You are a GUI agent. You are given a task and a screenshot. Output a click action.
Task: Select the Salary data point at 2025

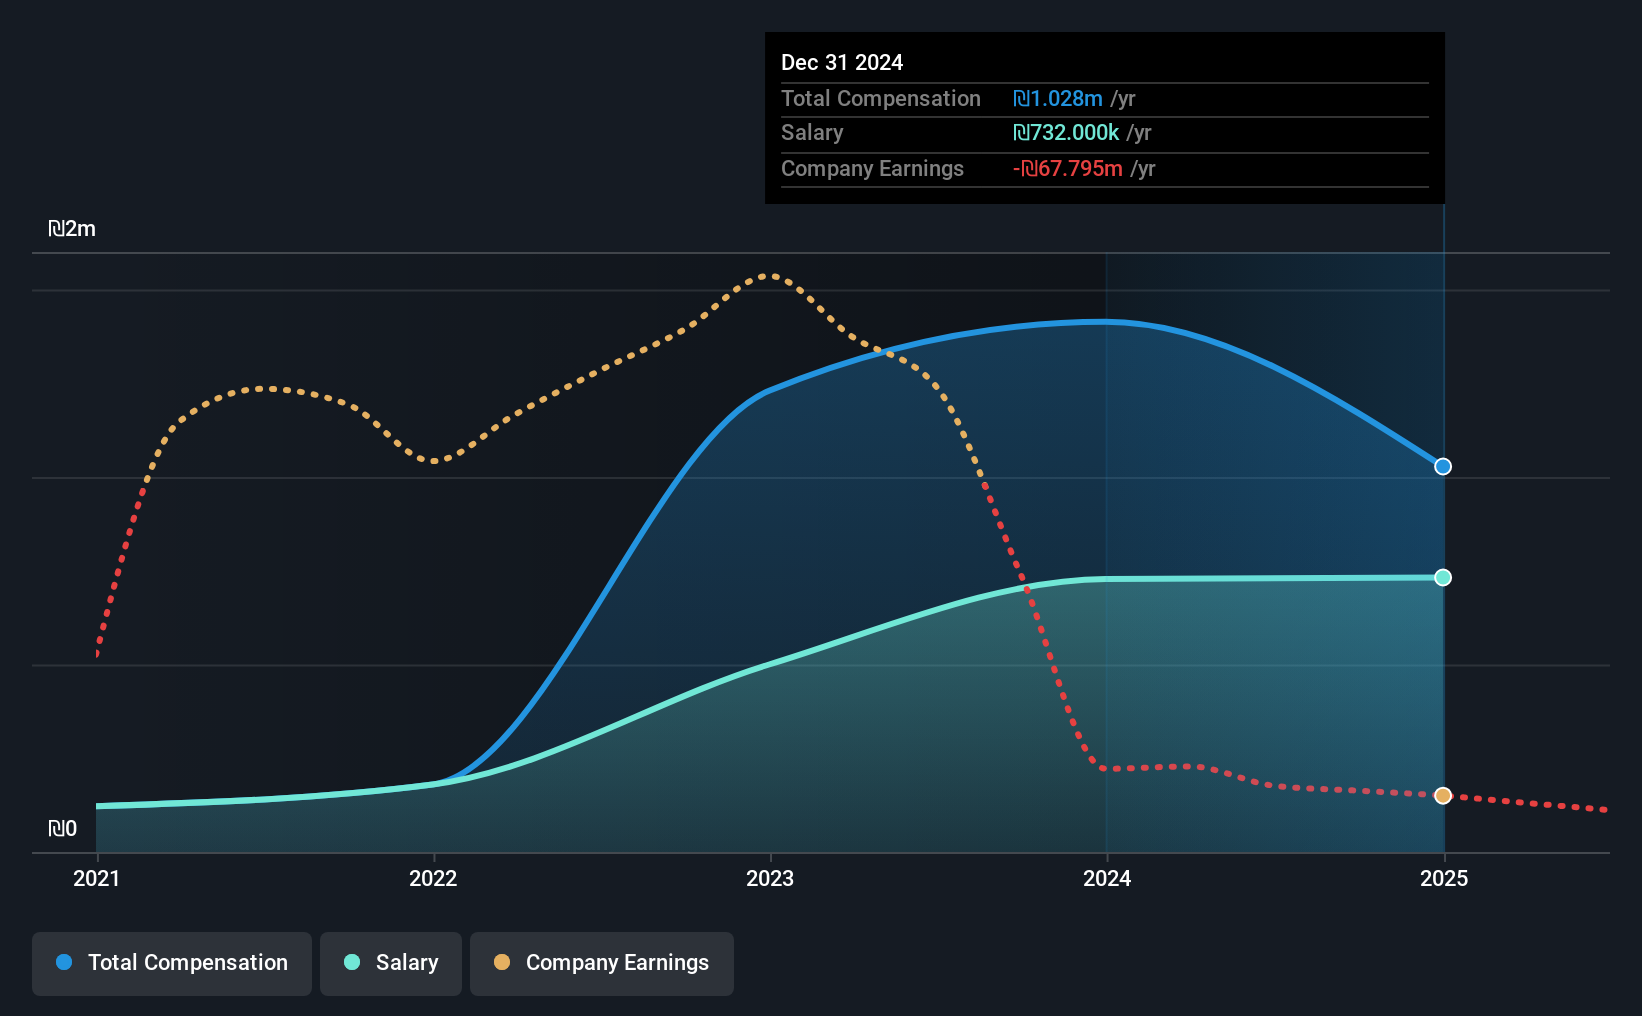(x=1443, y=577)
